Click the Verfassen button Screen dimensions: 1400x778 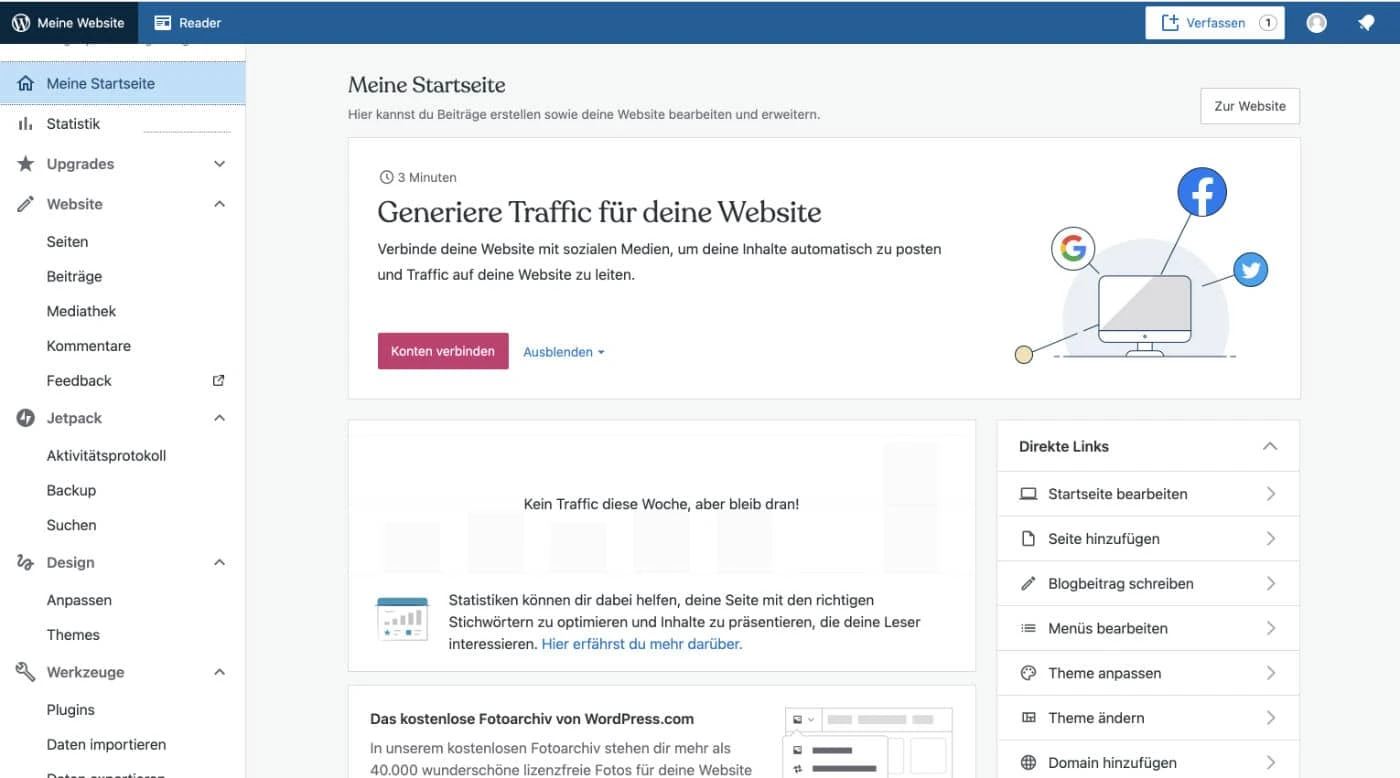[1215, 22]
